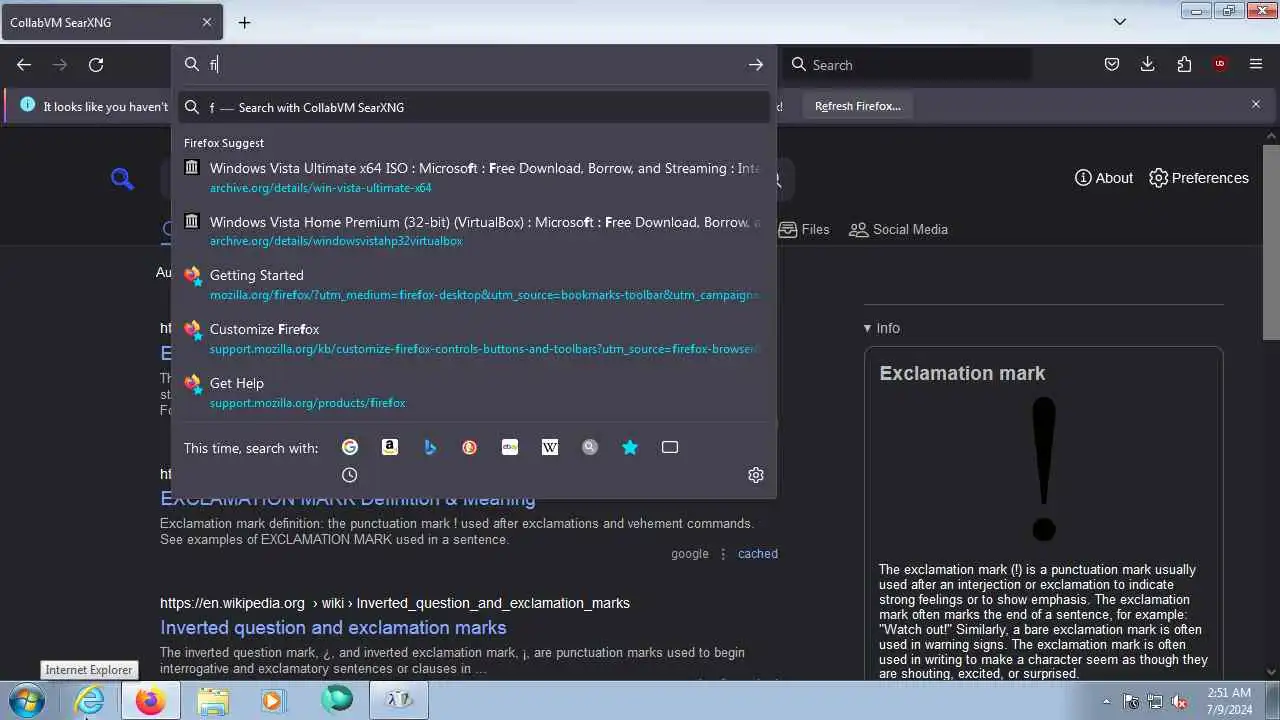Search this time with Bing
1280x720 pixels.
coord(430,447)
